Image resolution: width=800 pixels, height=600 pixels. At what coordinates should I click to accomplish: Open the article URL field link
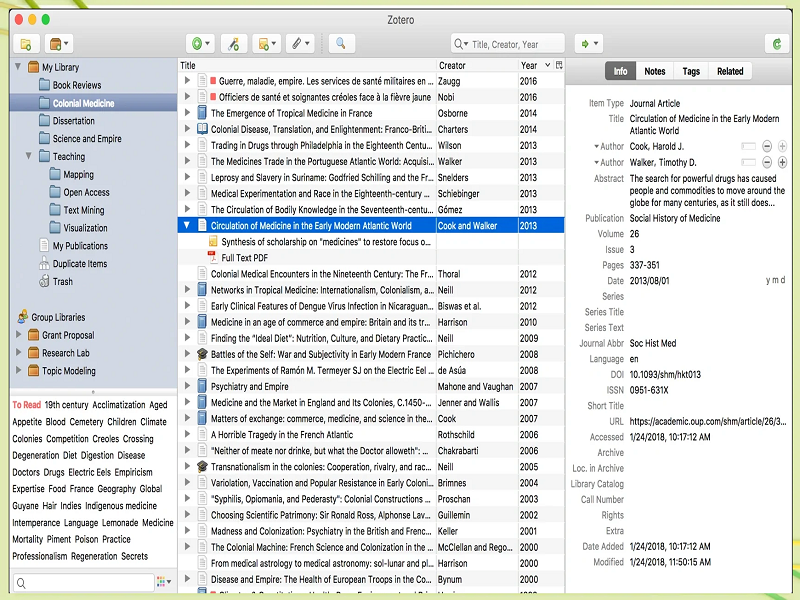point(708,421)
